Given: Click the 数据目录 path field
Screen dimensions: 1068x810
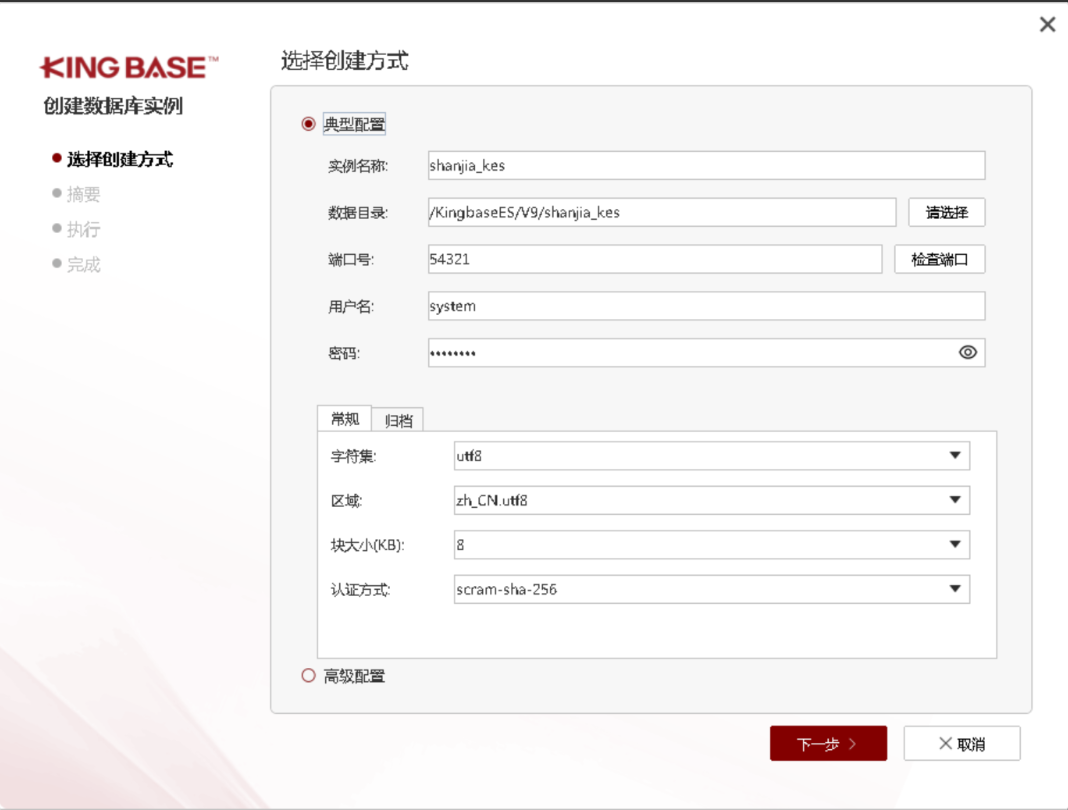Looking at the screenshot, I should click(x=661, y=213).
